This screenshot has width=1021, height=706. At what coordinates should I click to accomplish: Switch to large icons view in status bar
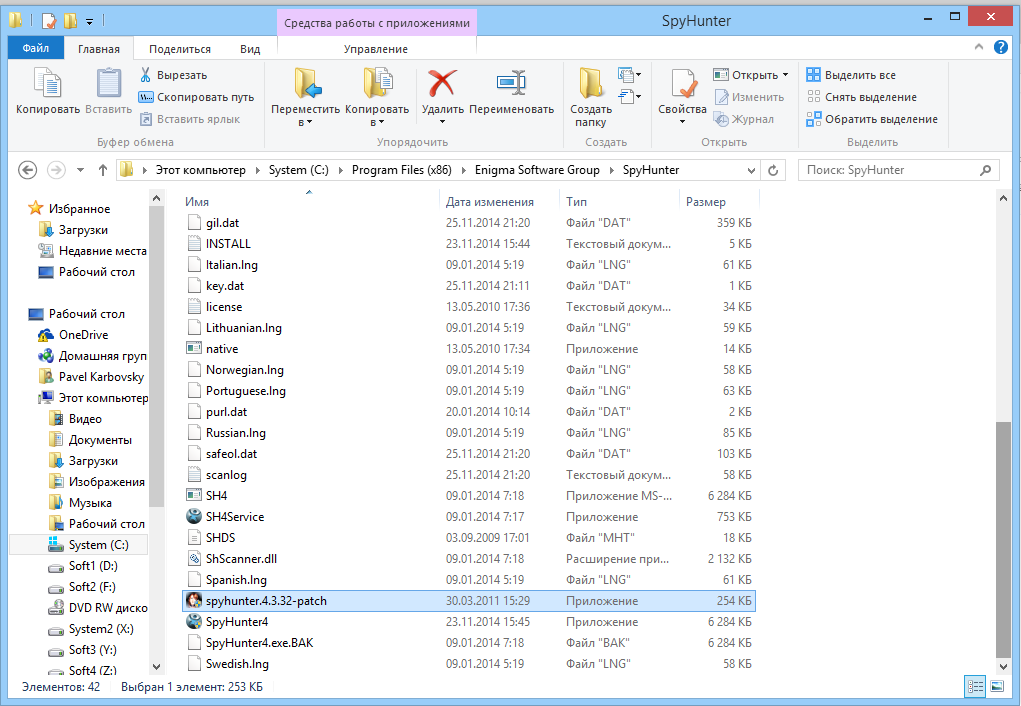point(997,686)
